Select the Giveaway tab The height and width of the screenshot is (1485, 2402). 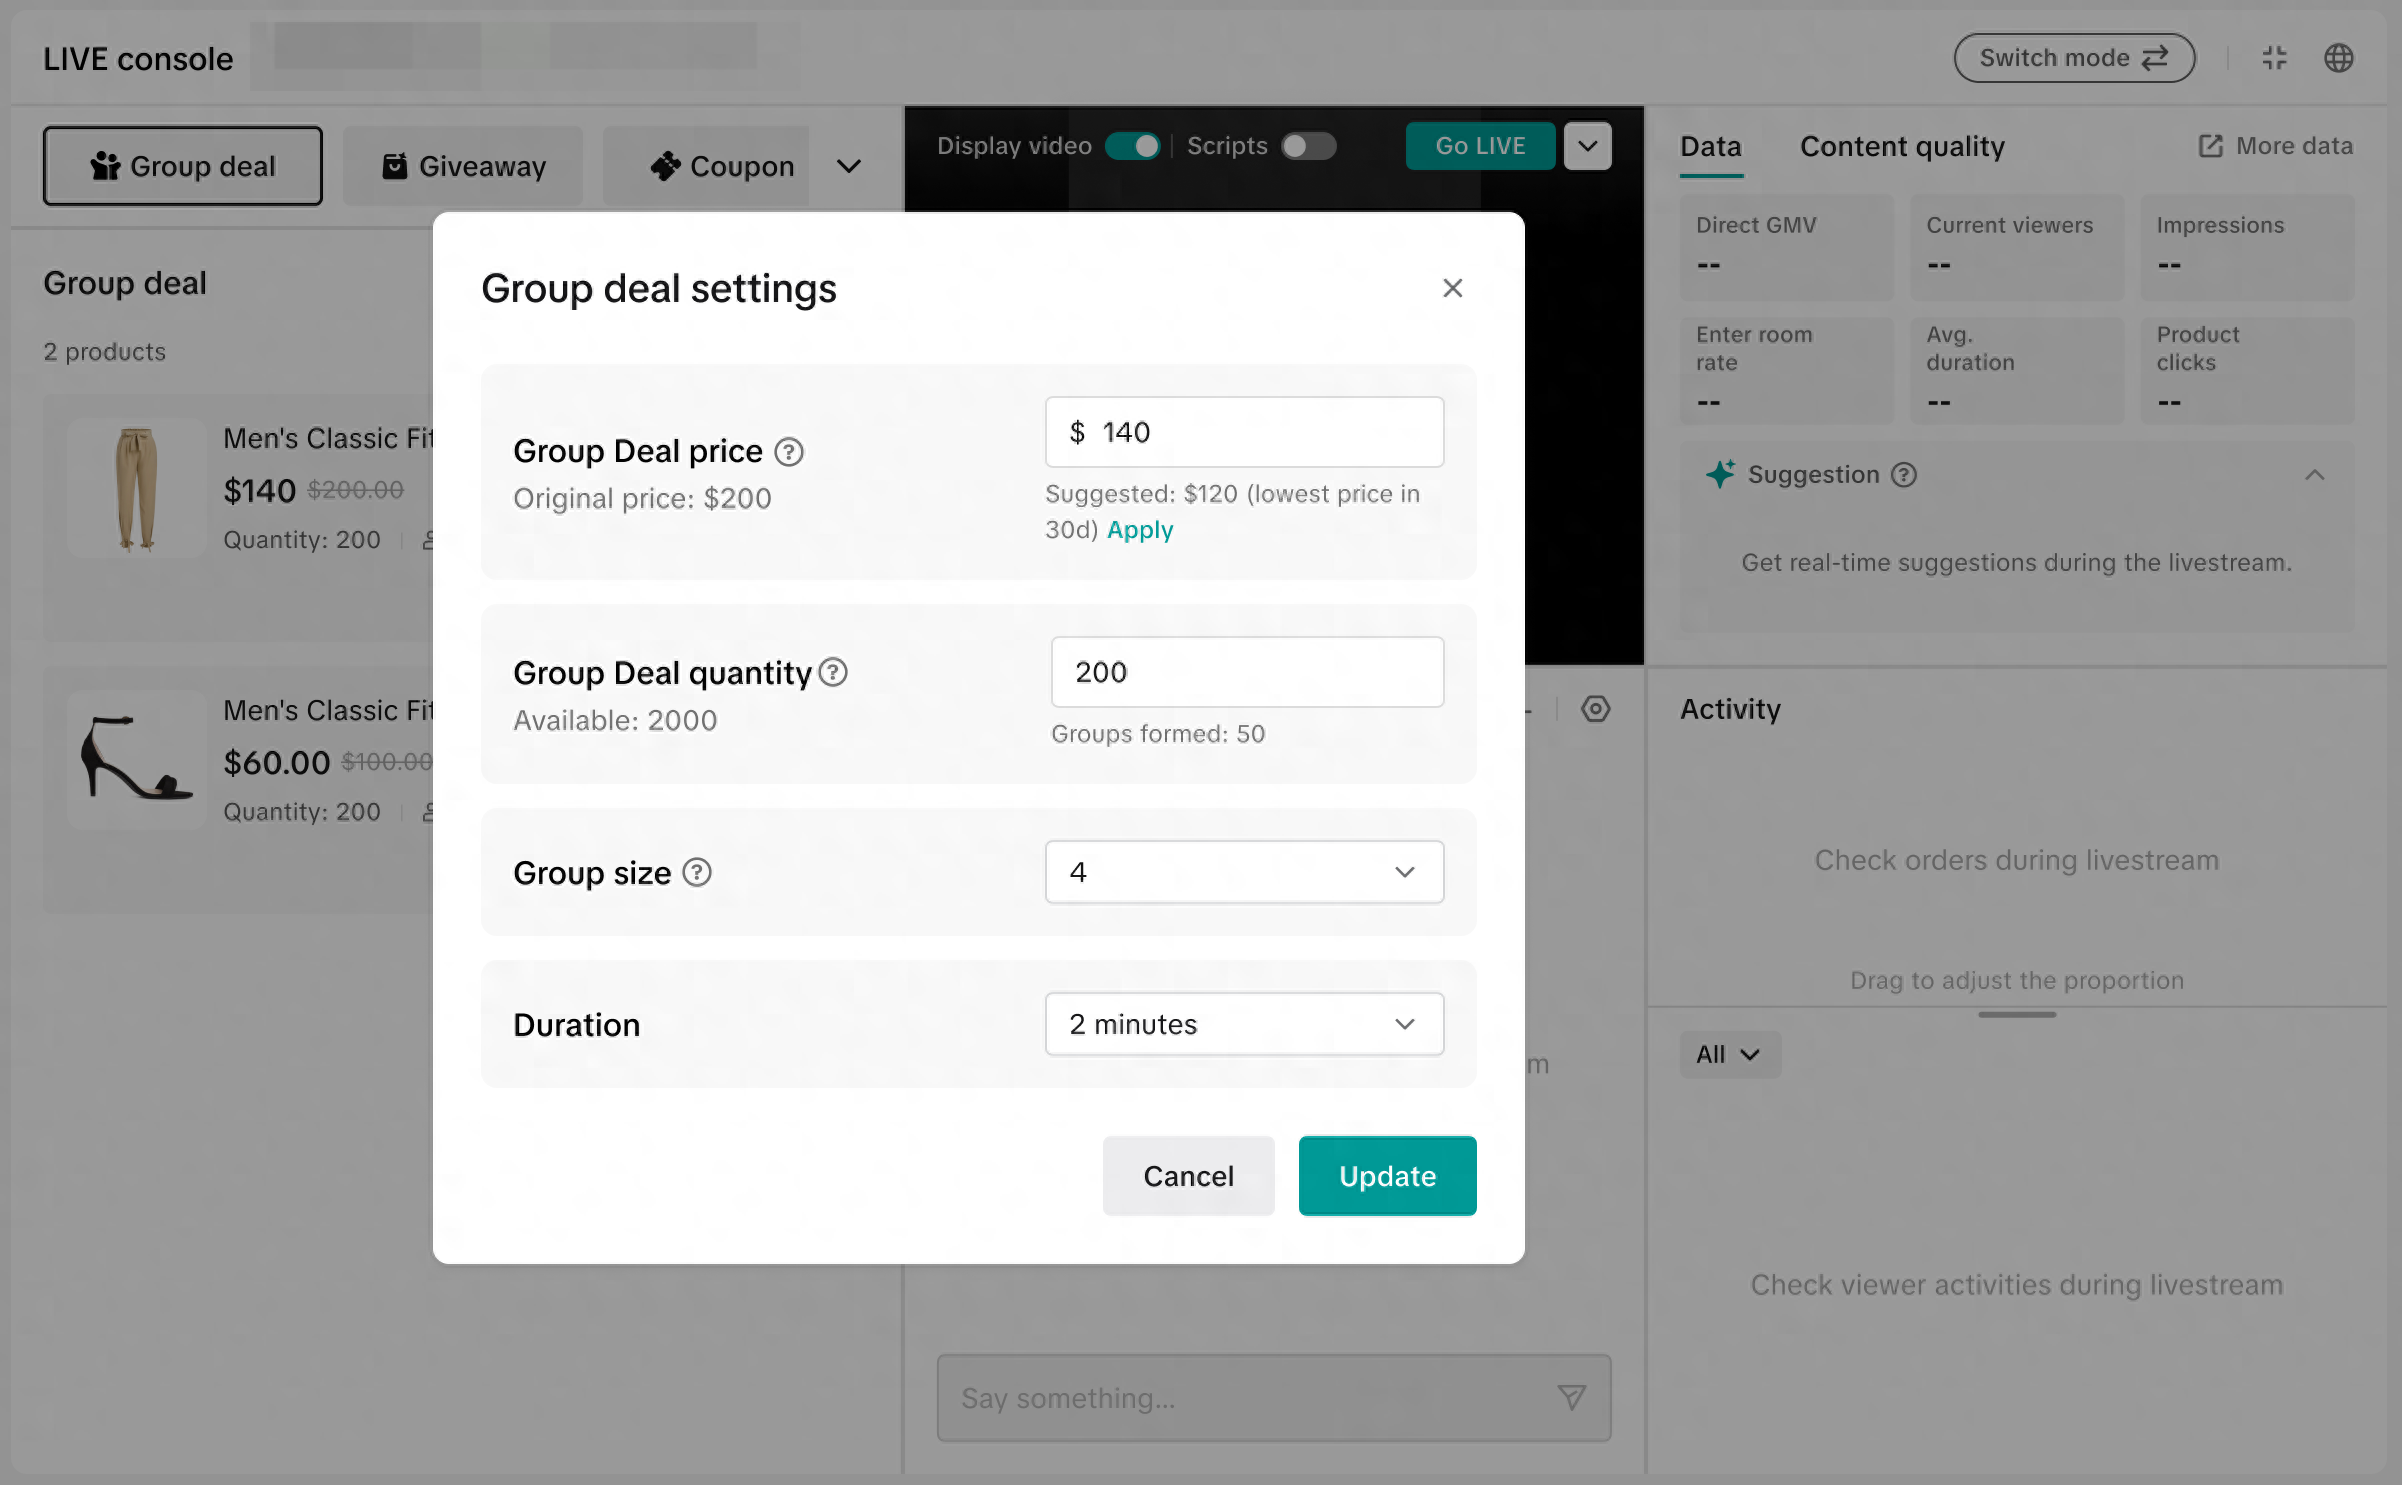coord(463,166)
